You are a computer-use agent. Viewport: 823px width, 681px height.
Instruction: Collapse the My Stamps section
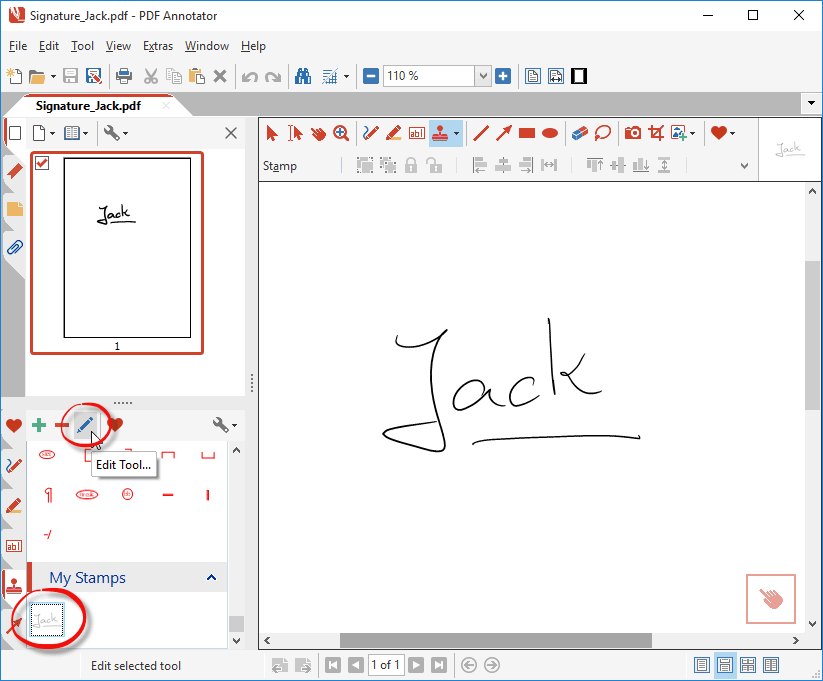coord(210,577)
